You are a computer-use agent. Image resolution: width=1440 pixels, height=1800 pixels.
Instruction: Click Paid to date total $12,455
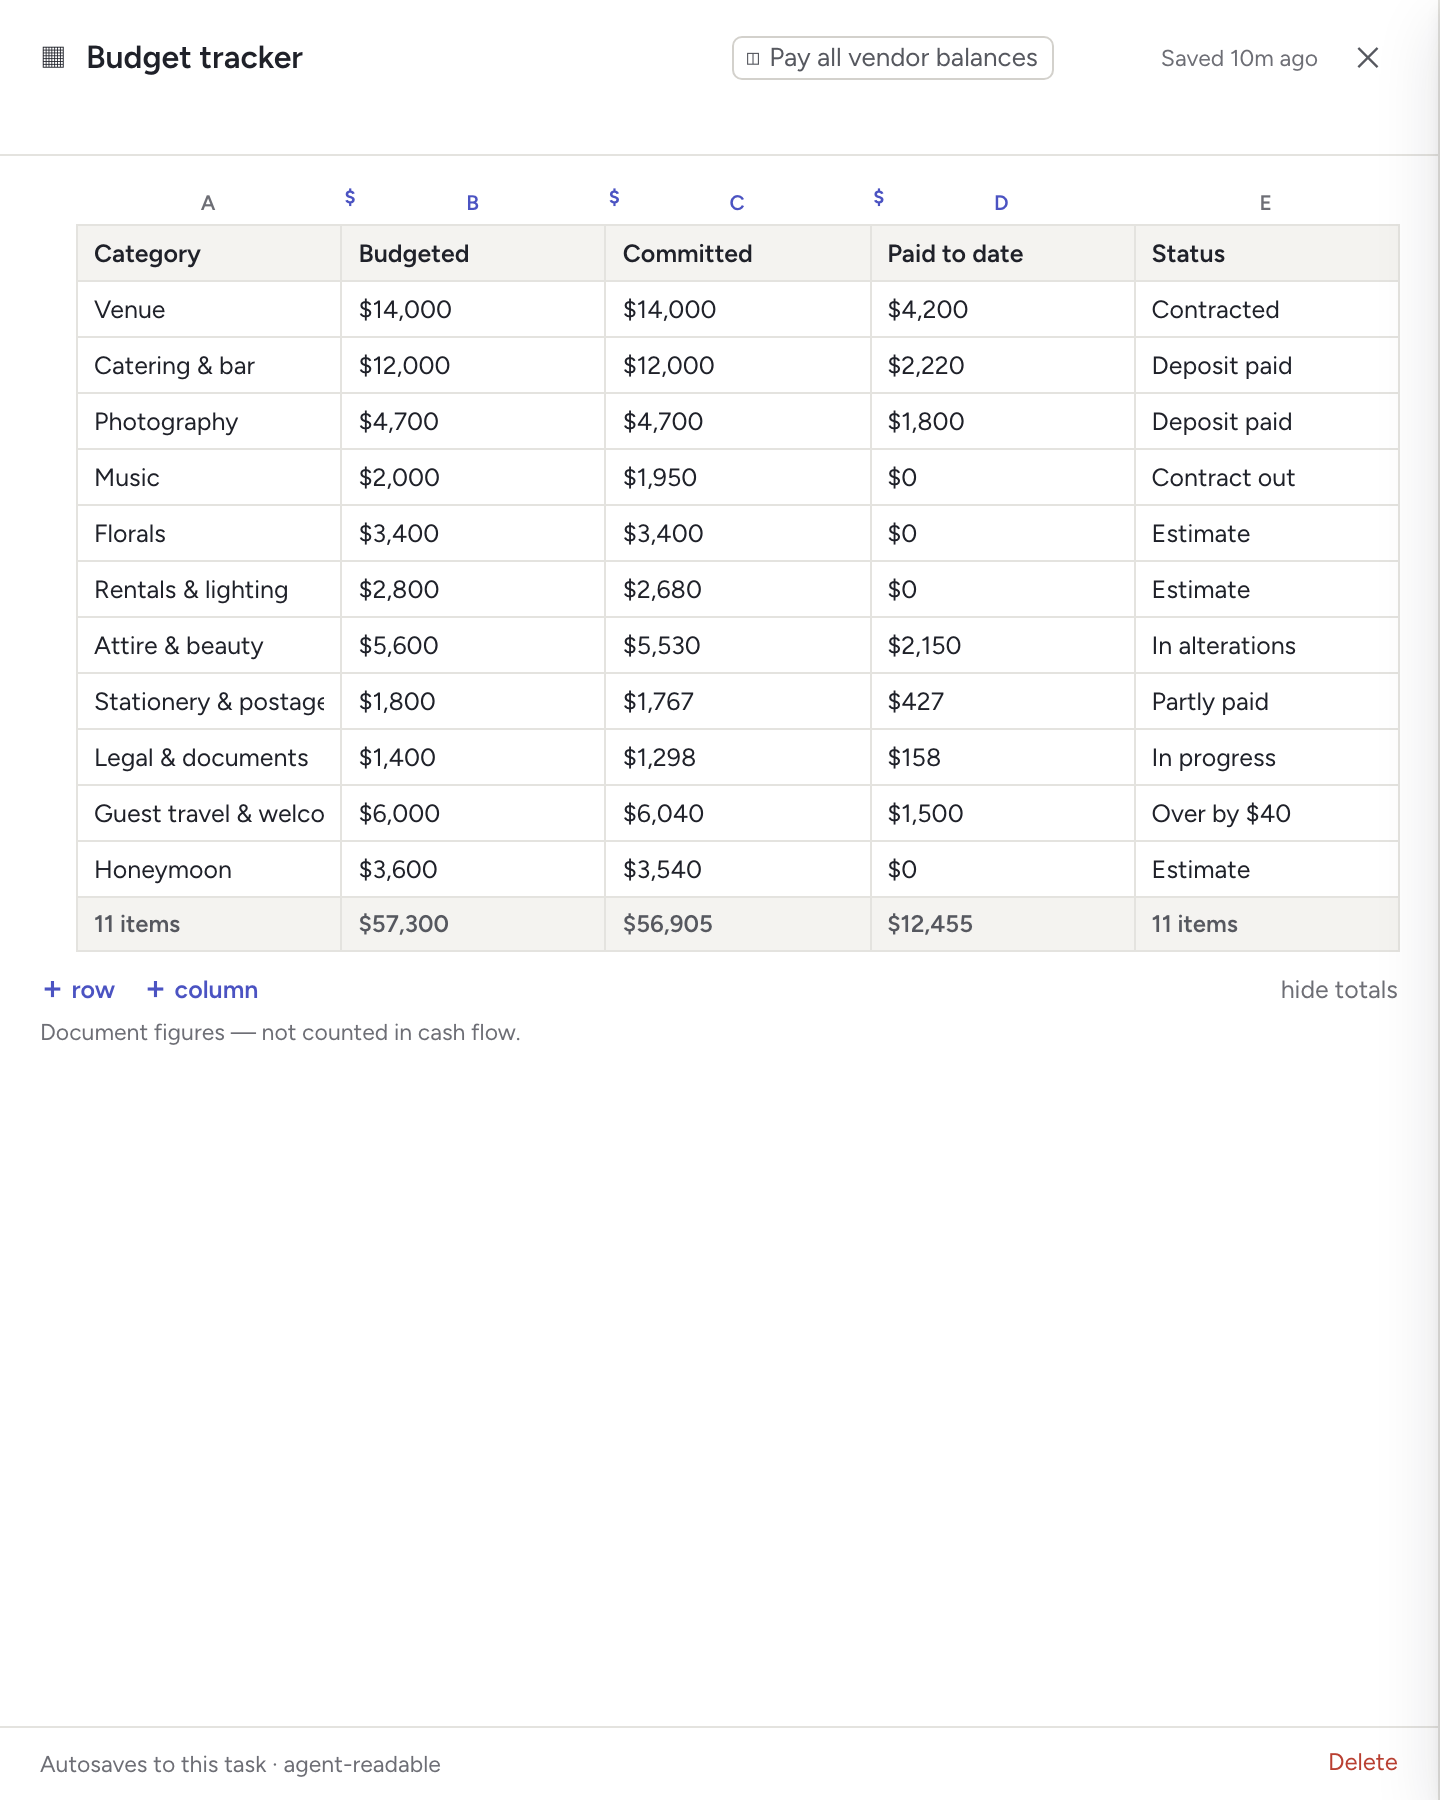point(1002,924)
